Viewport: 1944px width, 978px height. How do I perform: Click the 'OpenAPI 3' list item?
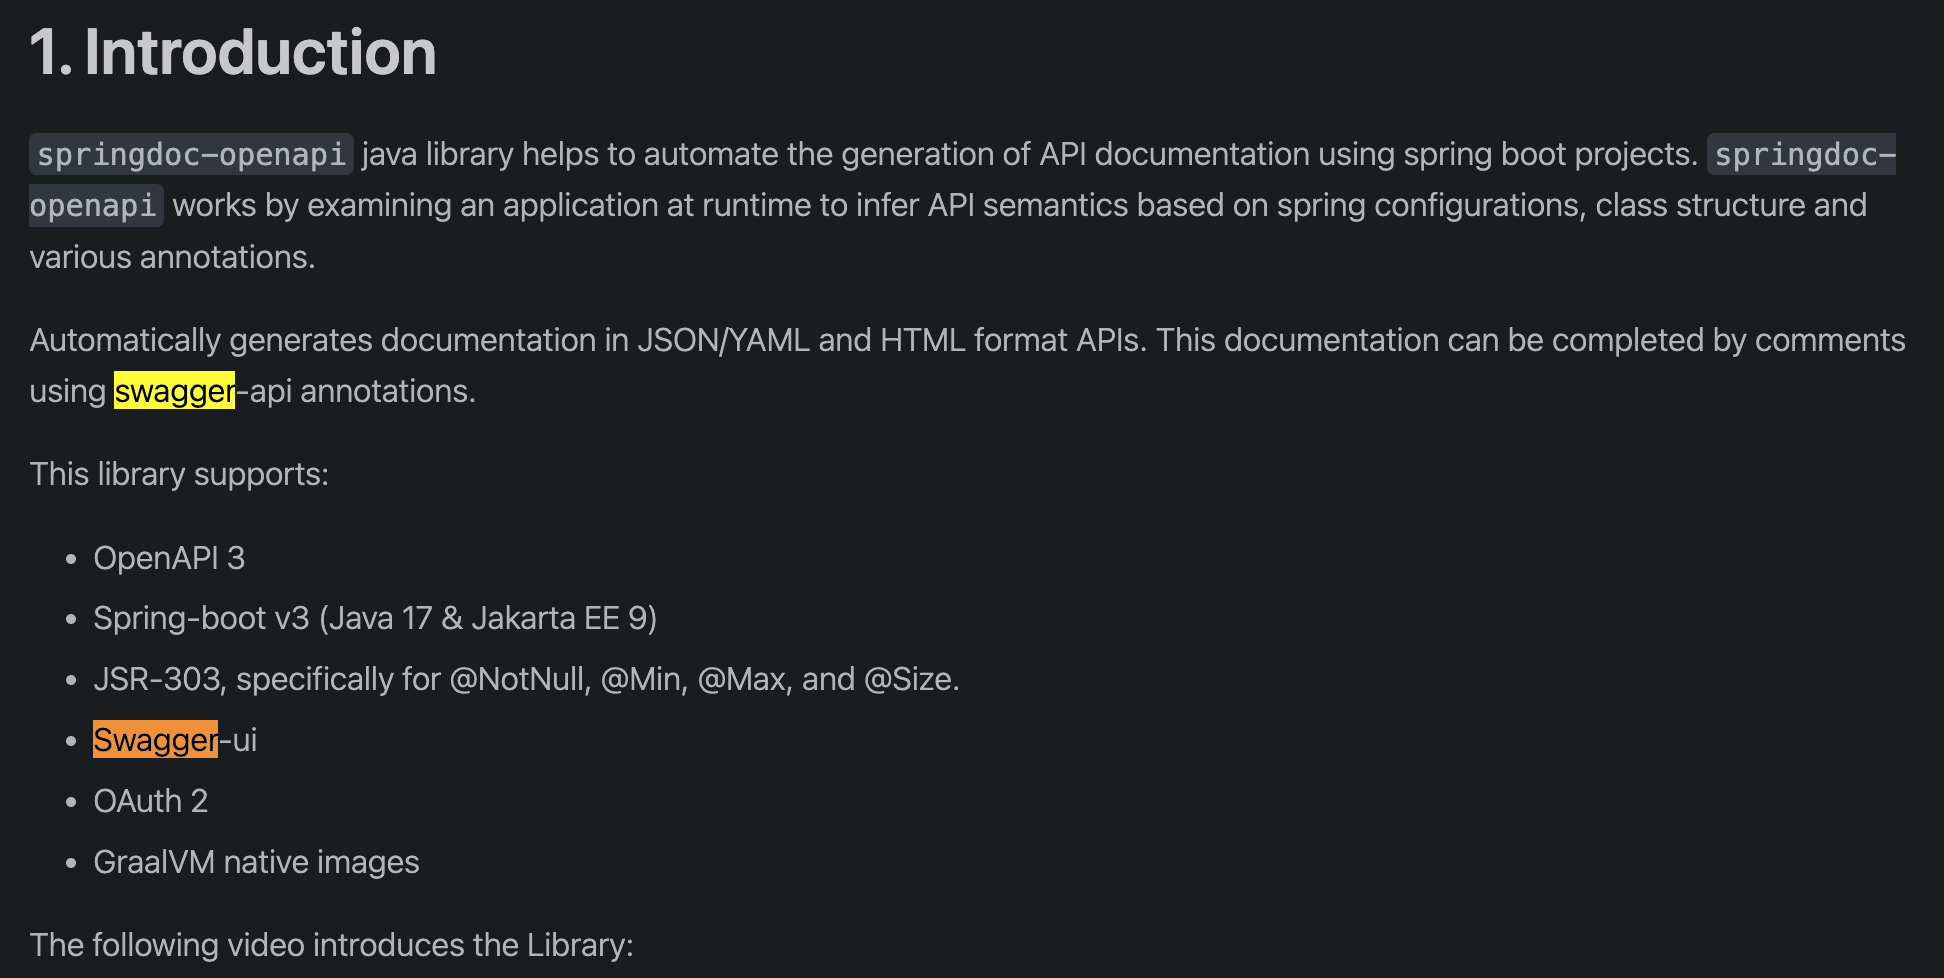pos(169,558)
